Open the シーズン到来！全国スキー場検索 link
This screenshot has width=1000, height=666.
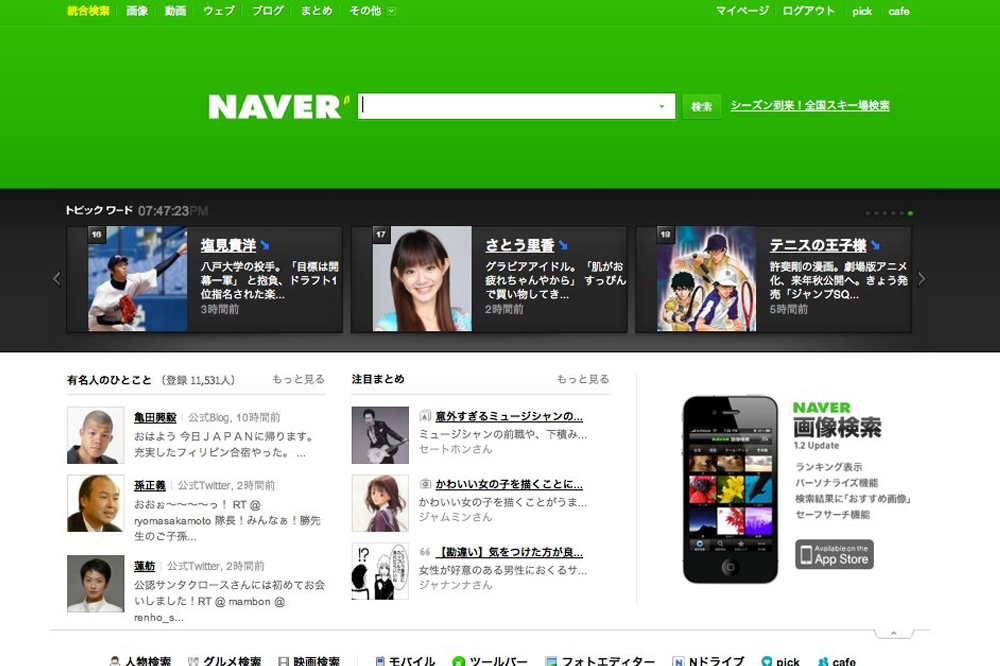tap(810, 105)
